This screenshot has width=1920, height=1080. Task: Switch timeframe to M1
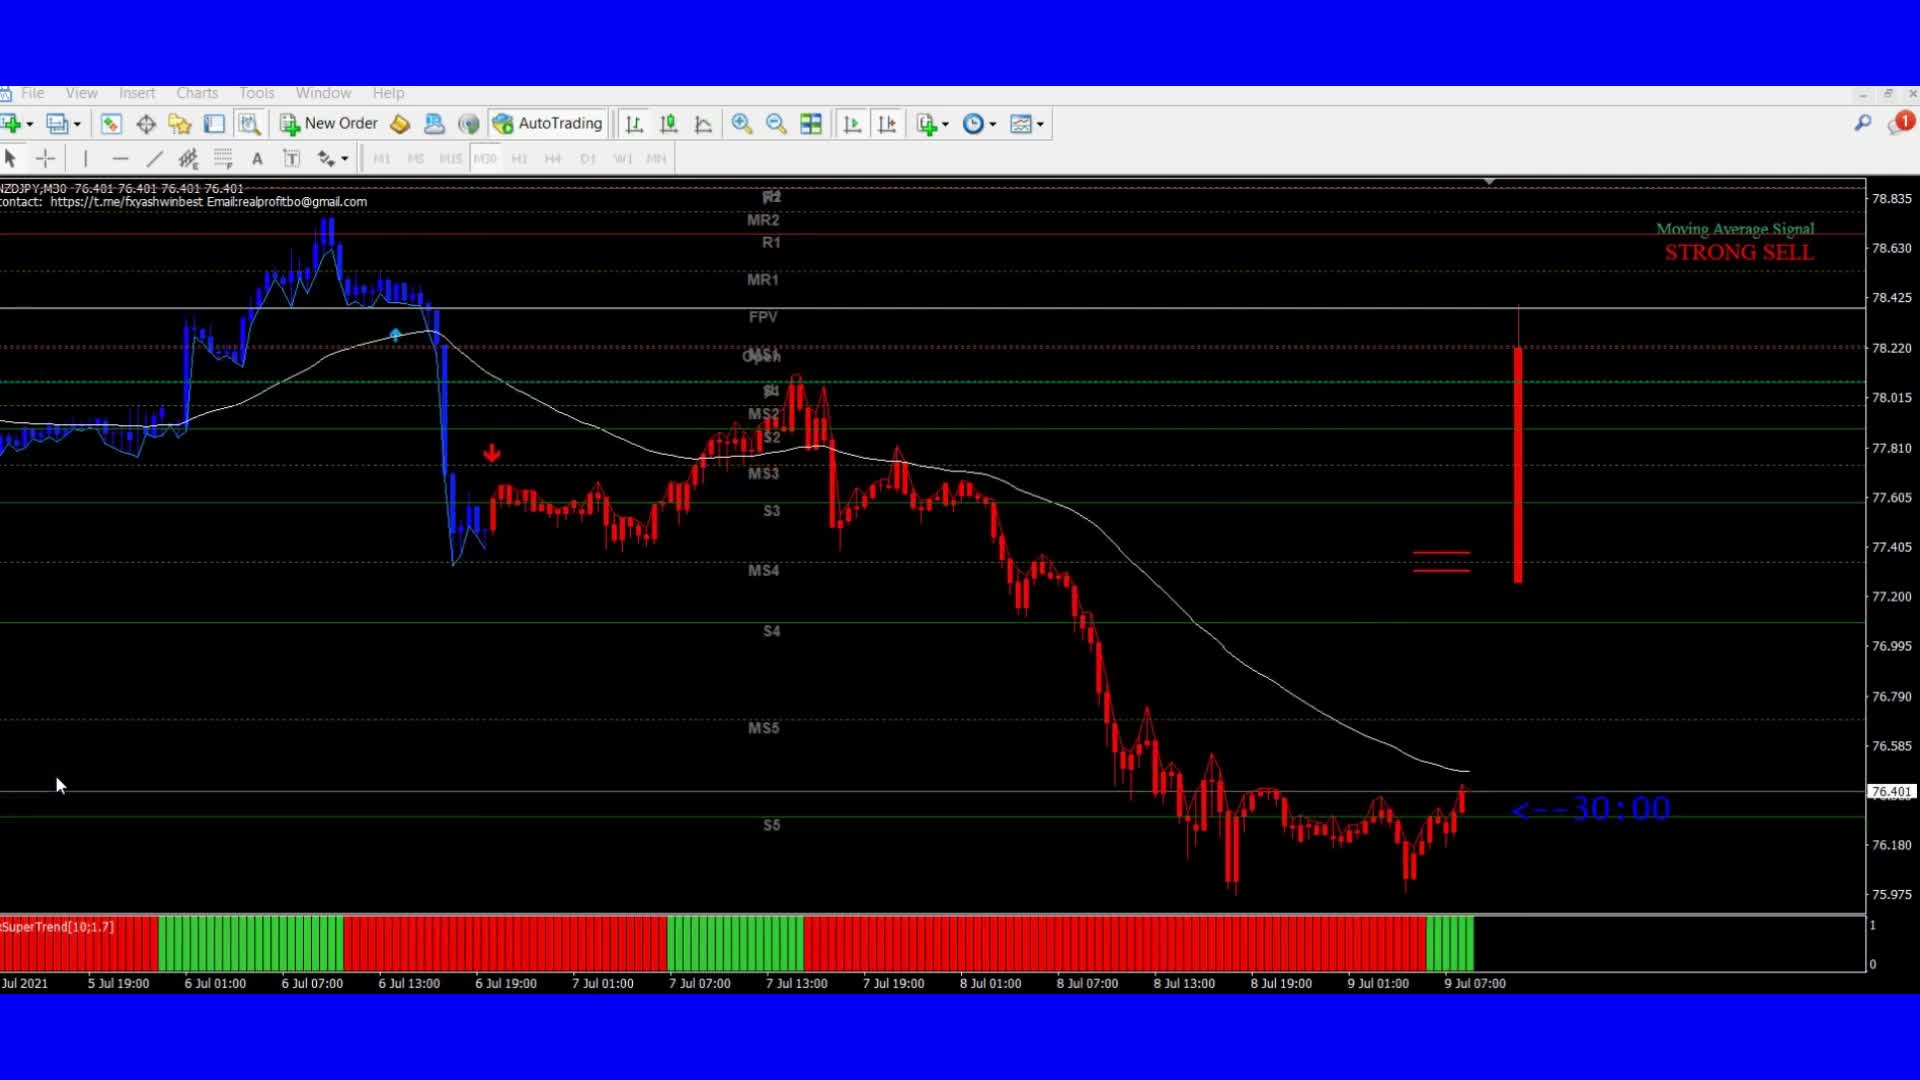(382, 158)
